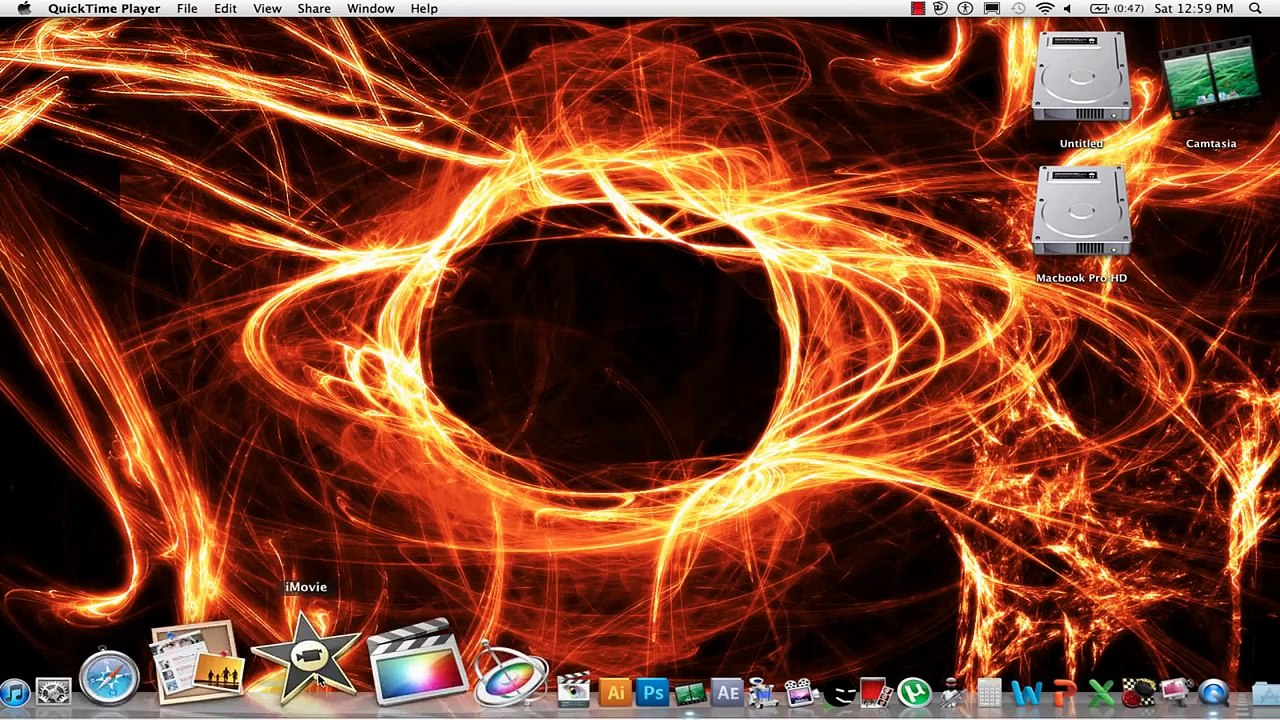Image resolution: width=1280 pixels, height=720 pixels.
Task: Open the Time Machine status menu
Action: point(1018,9)
